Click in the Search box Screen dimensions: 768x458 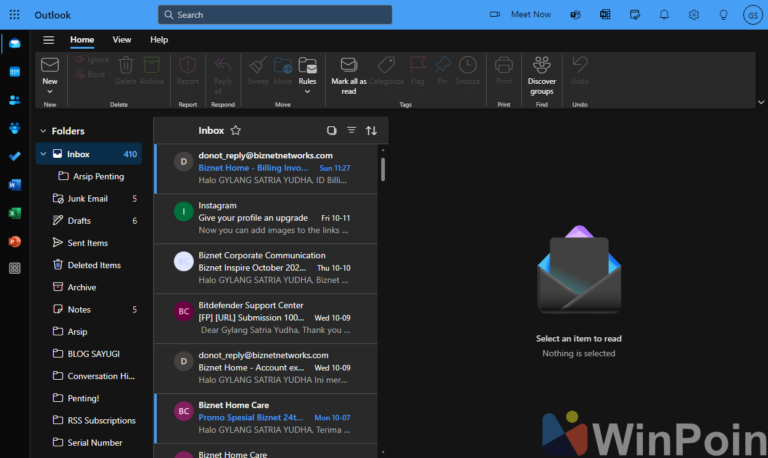[x=275, y=15]
